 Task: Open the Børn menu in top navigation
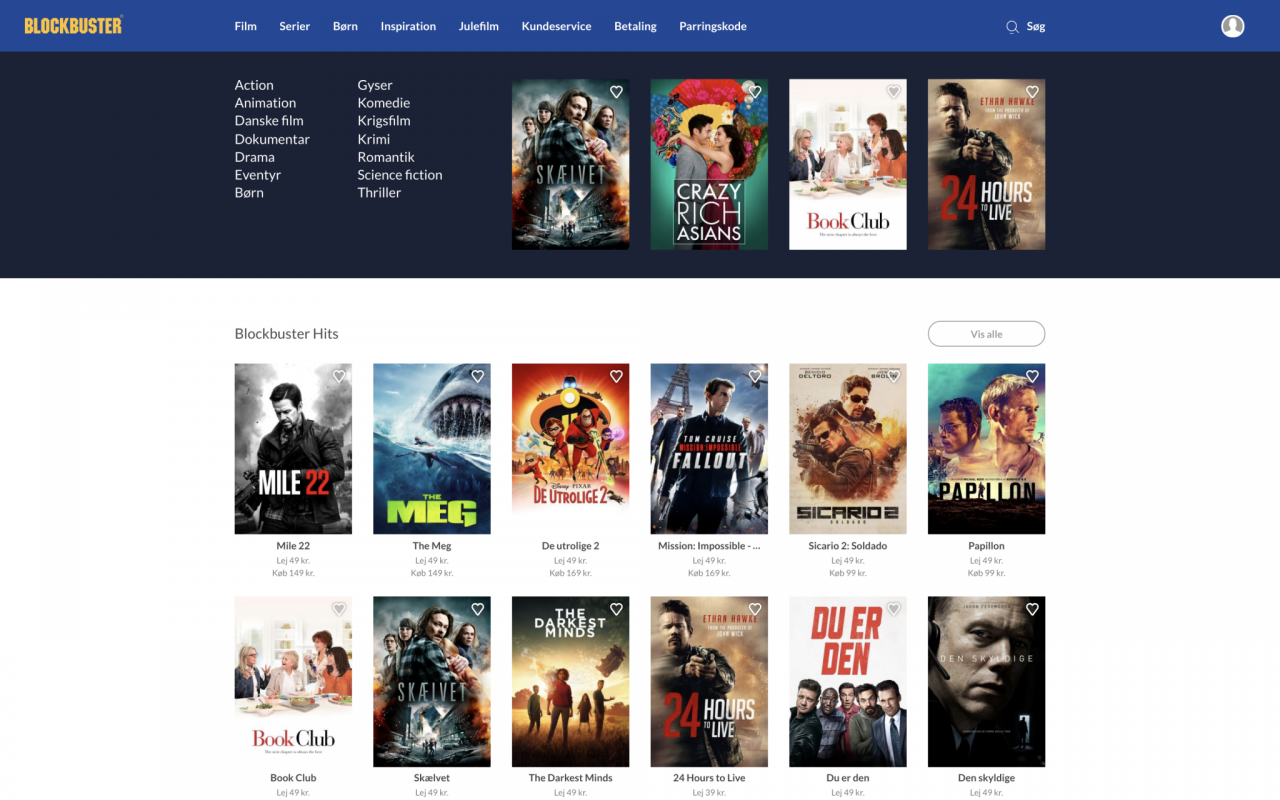click(345, 27)
